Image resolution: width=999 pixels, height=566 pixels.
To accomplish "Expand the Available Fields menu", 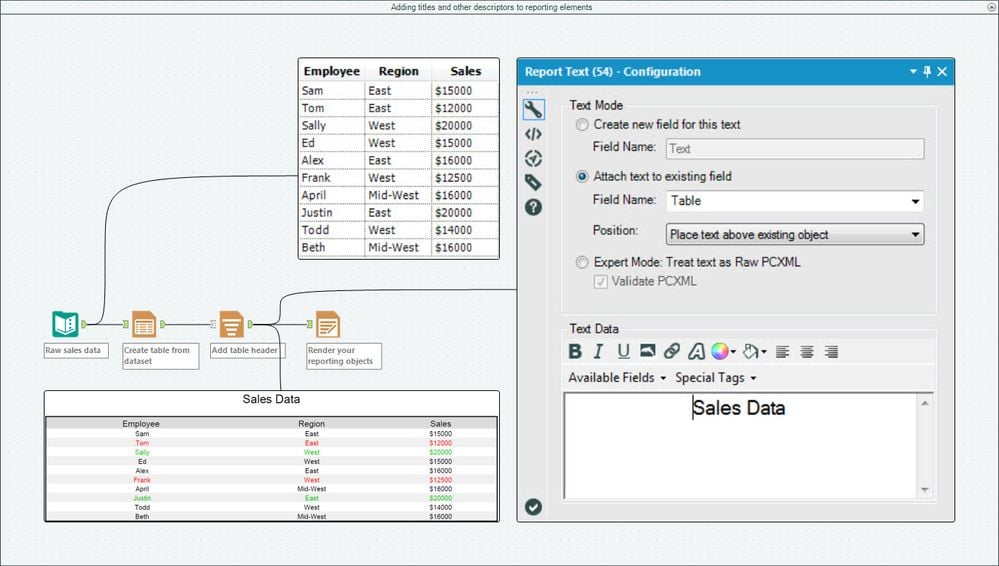I will click(x=617, y=378).
